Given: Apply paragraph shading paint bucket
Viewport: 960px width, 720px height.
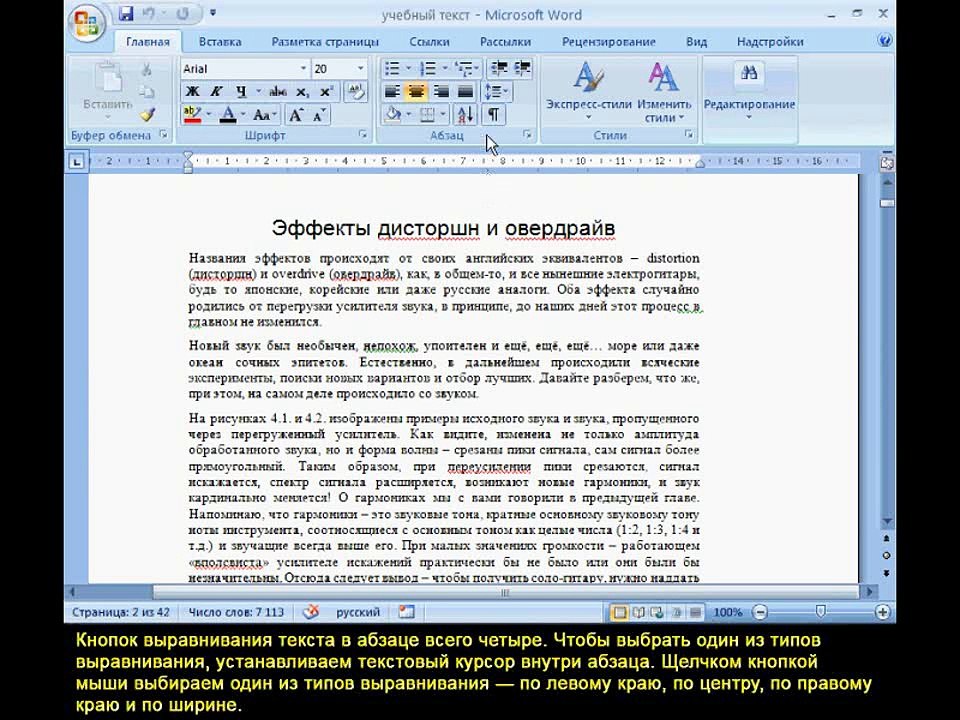Looking at the screenshot, I should (x=392, y=114).
